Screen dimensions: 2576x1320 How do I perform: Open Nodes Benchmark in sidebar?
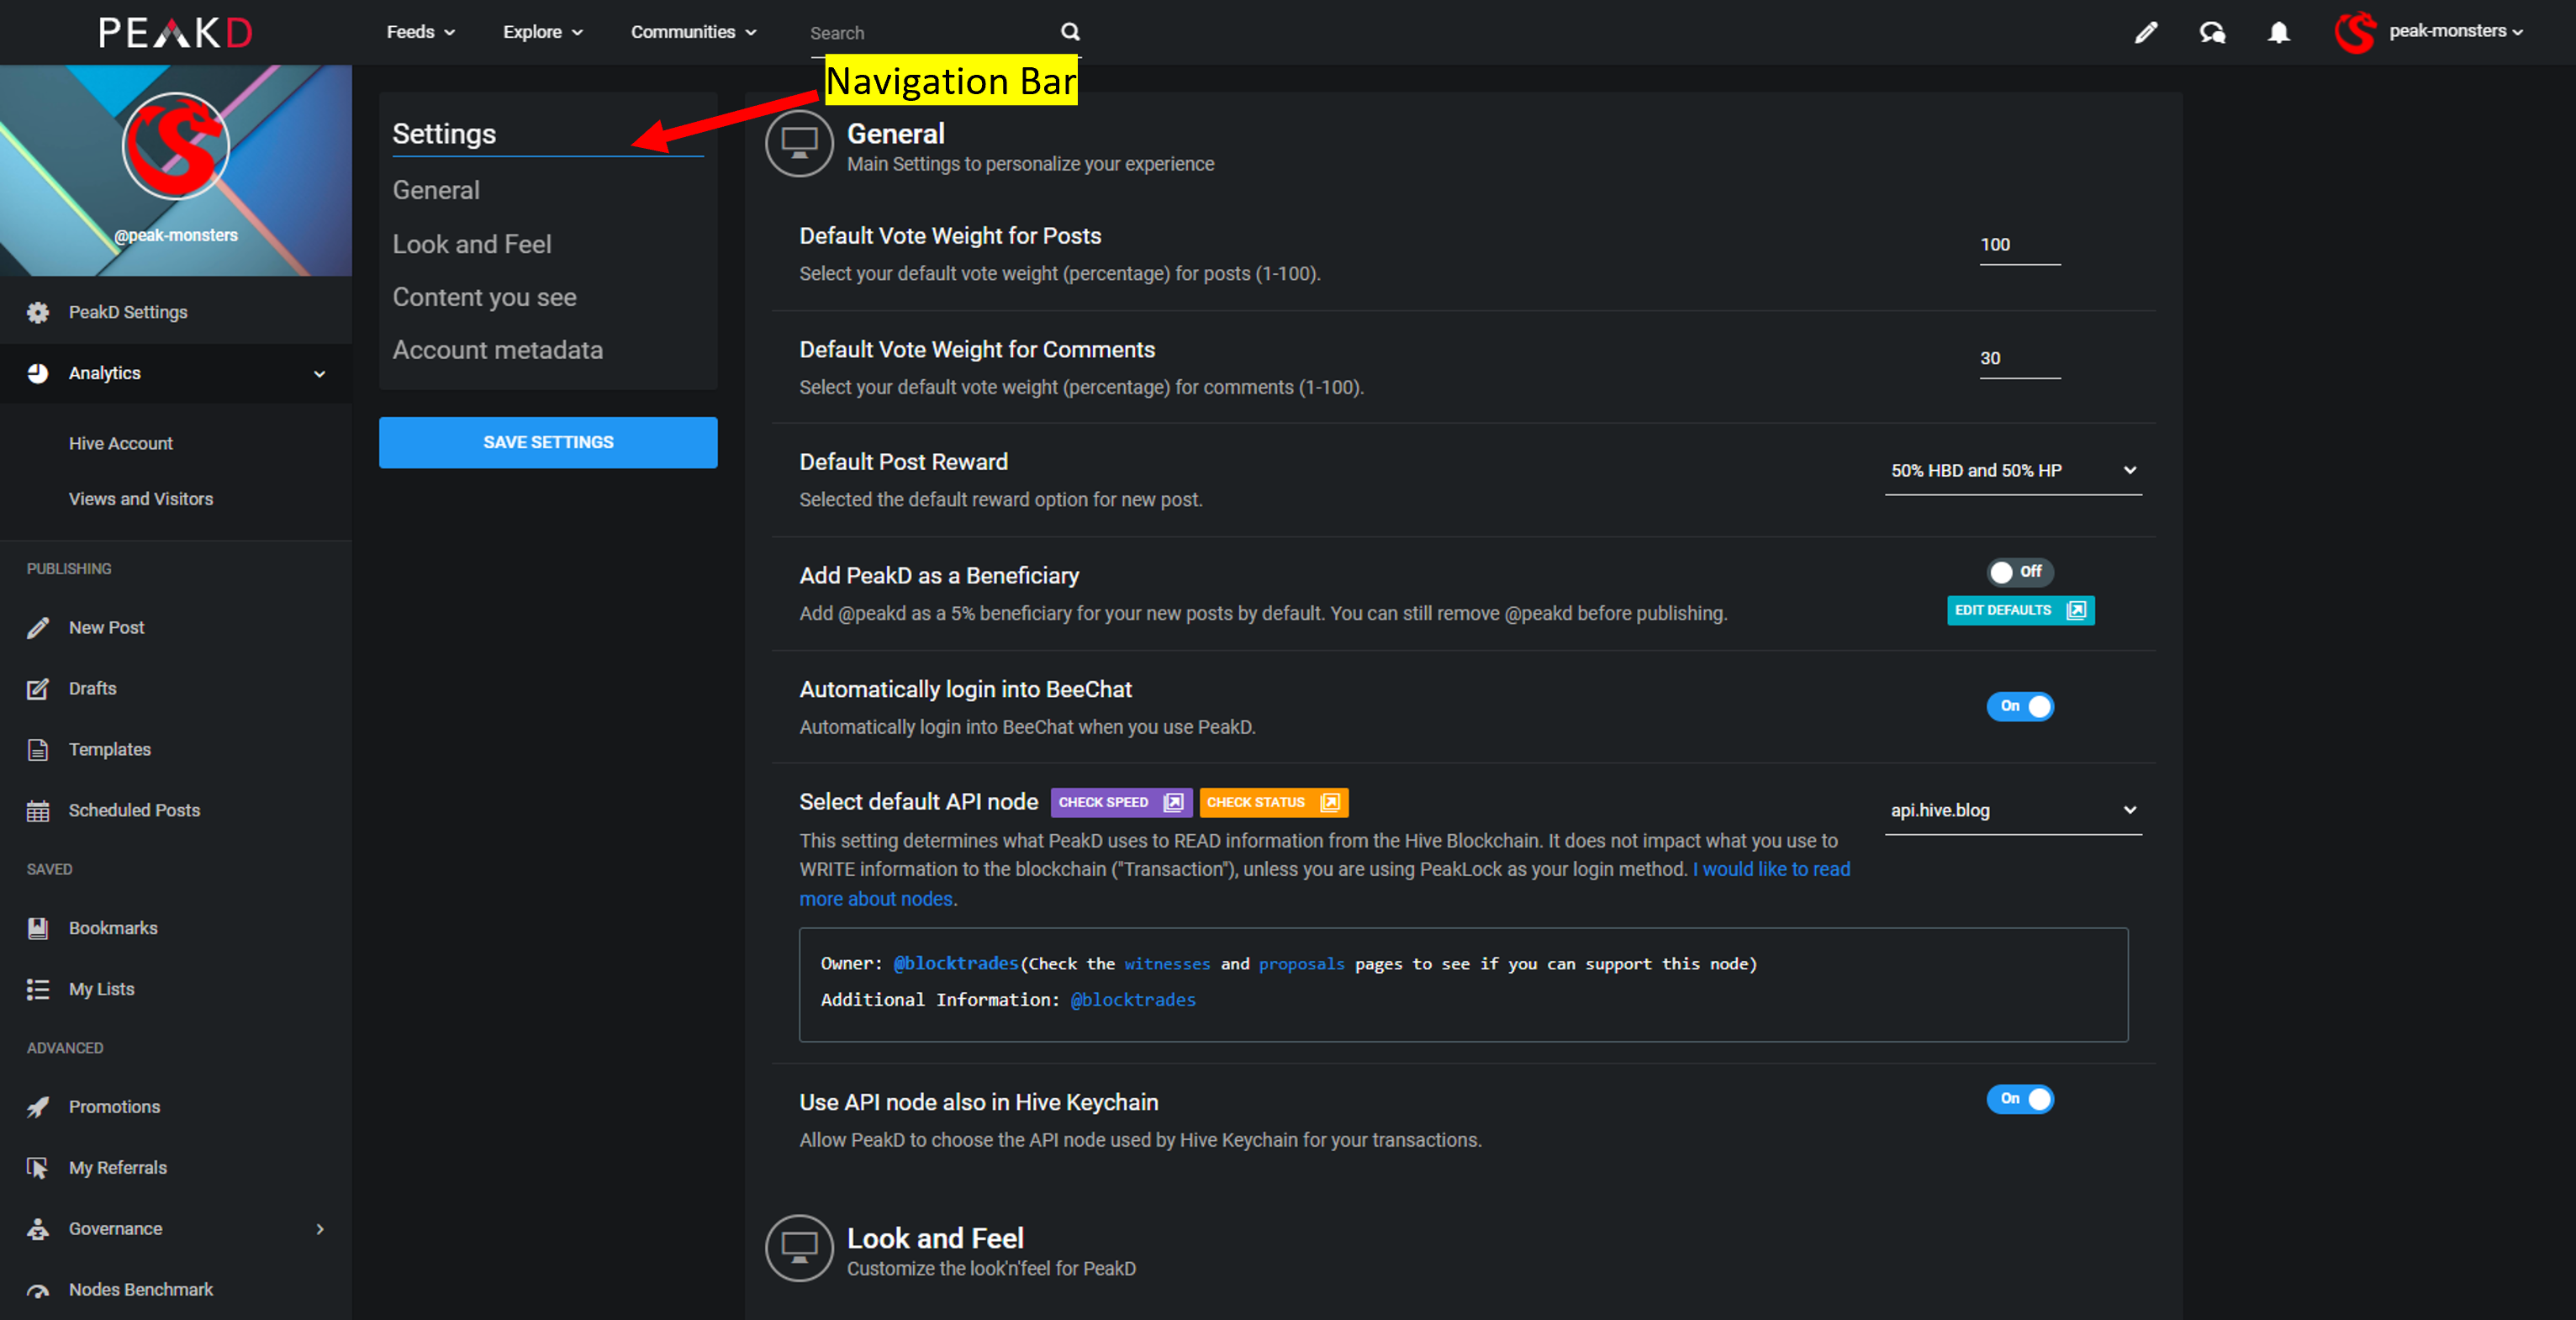point(176,1290)
